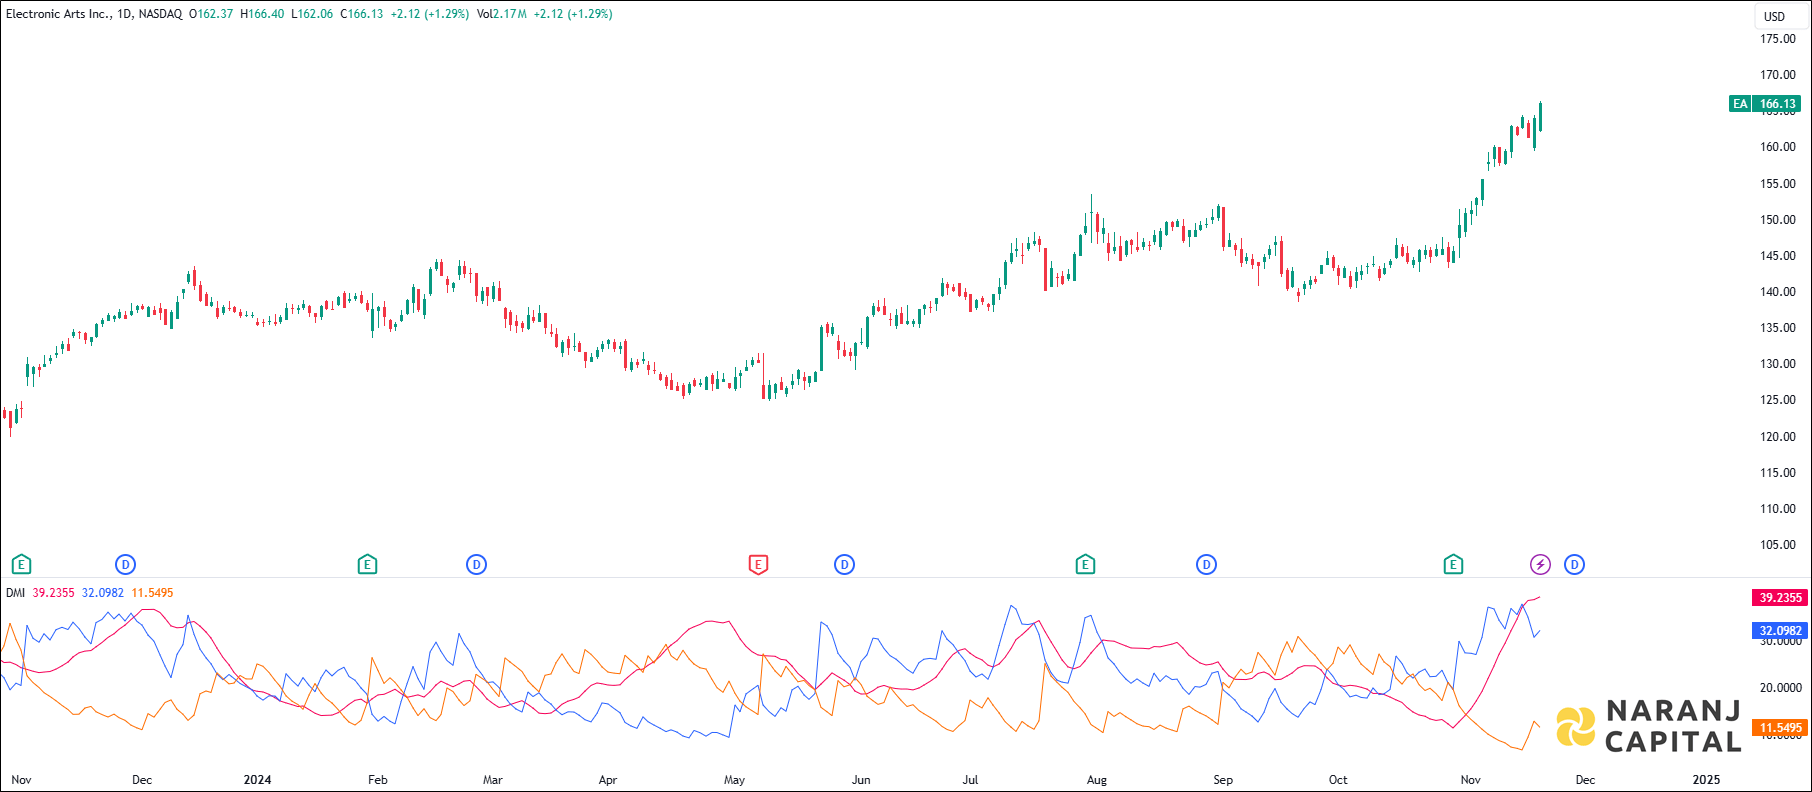Image resolution: width=1812 pixels, height=792 pixels.
Task: Click the dividend marker near September 2024
Action: coord(1206,565)
